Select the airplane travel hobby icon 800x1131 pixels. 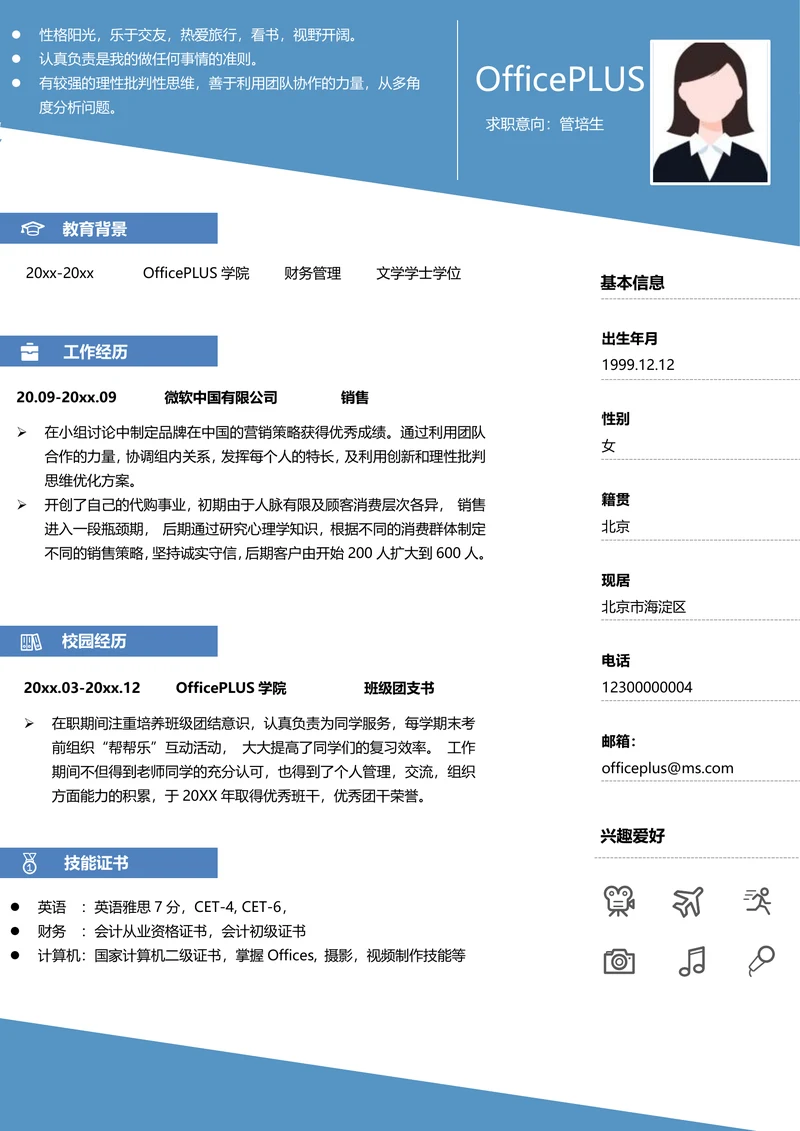pyautogui.click(x=689, y=901)
